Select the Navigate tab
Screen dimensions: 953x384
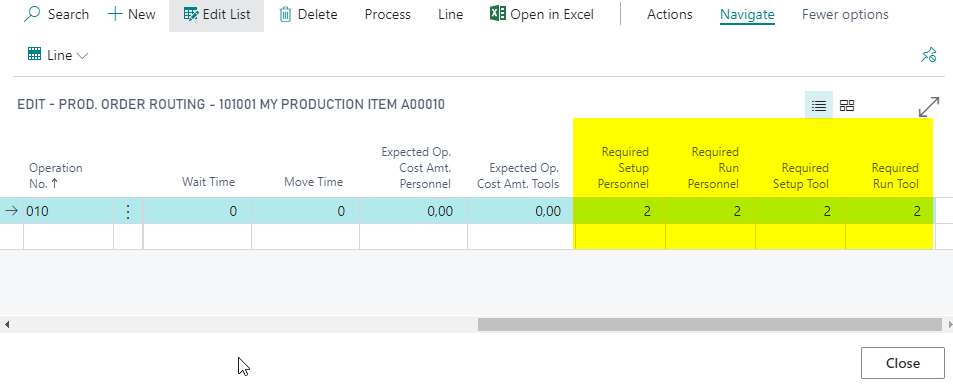(x=747, y=15)
